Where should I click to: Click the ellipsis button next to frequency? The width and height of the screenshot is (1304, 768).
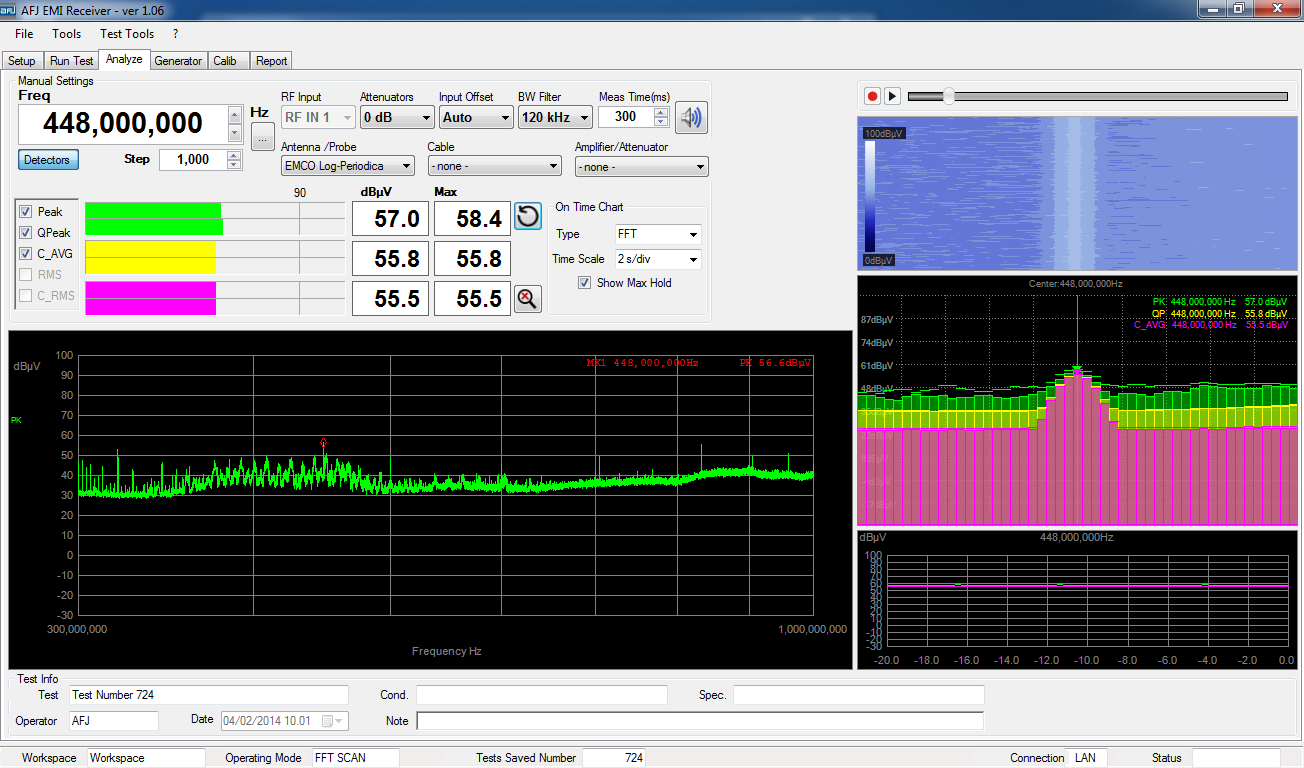tap(261, 139)
